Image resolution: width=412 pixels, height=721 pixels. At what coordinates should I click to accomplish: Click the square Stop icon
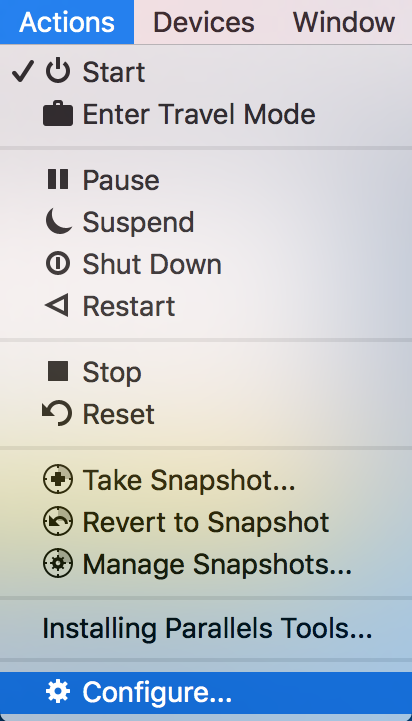58,372
